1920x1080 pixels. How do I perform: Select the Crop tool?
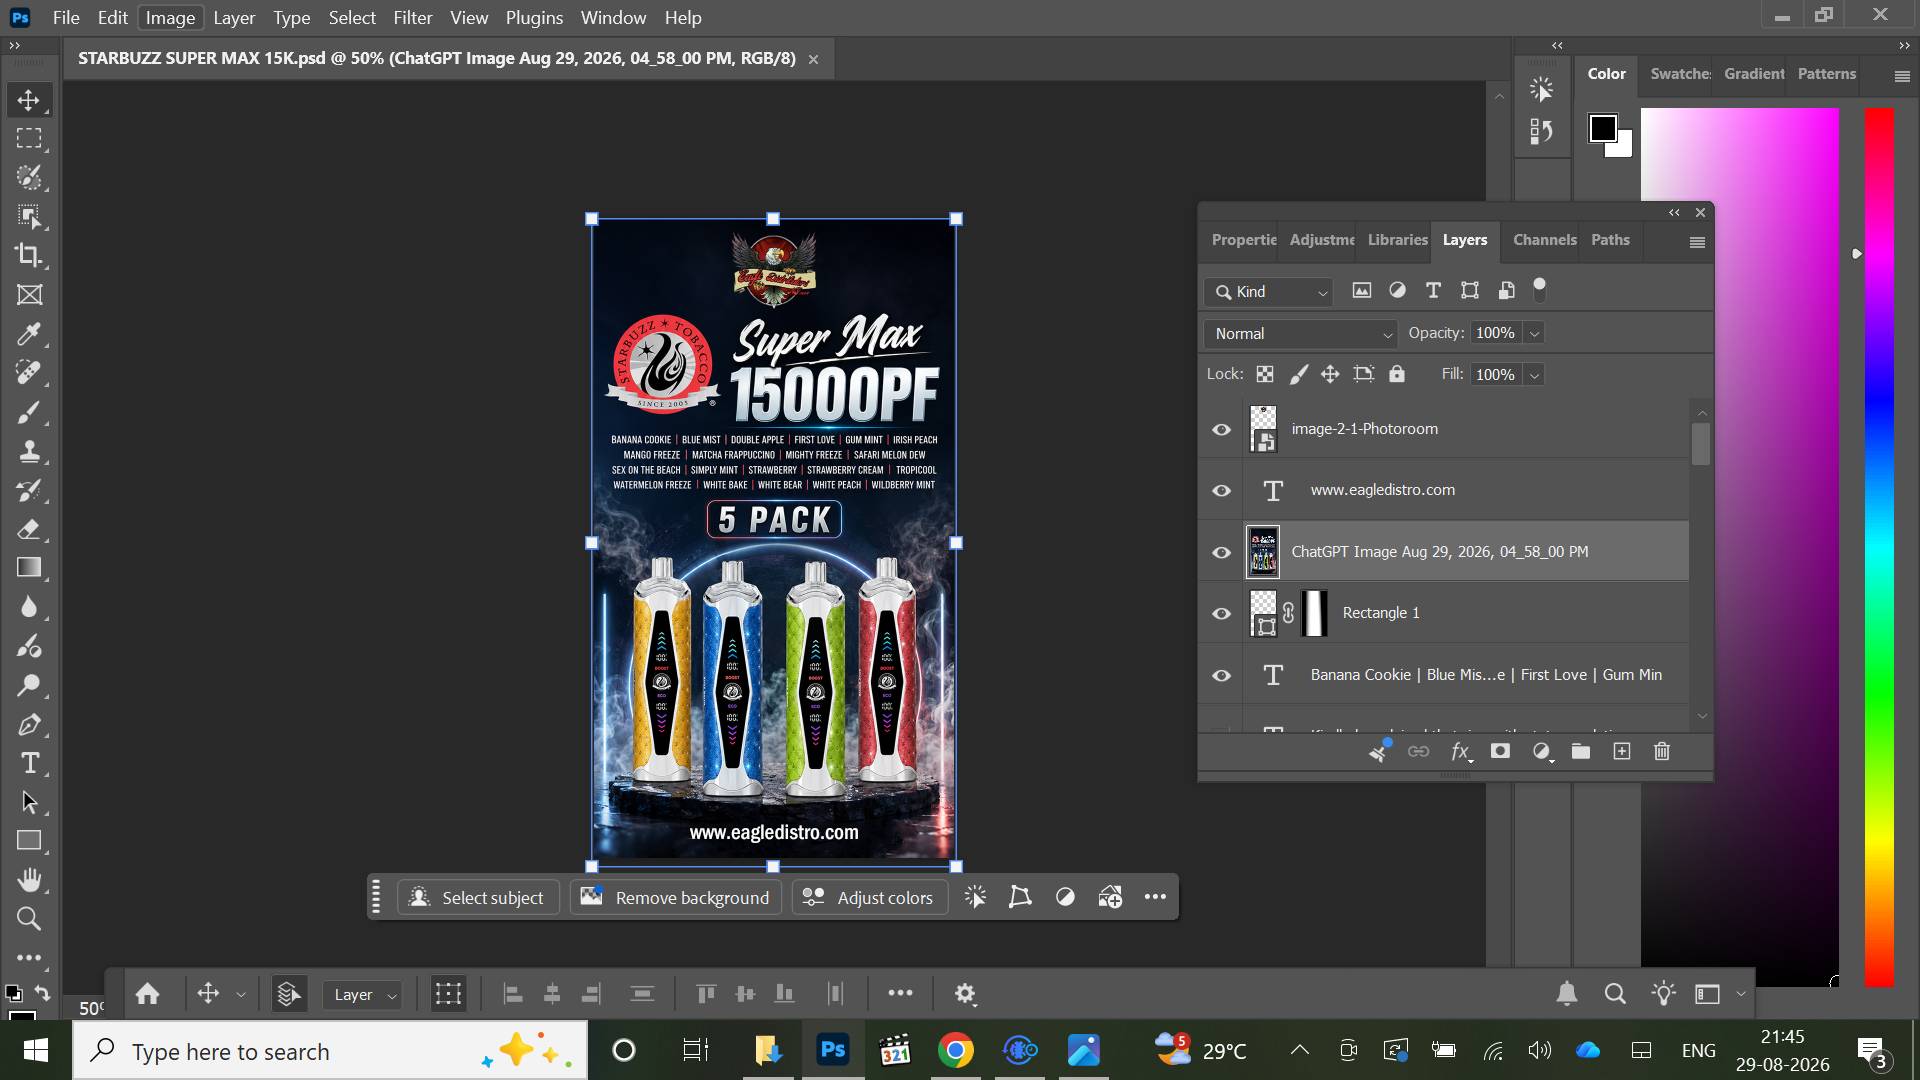point(29,255)
